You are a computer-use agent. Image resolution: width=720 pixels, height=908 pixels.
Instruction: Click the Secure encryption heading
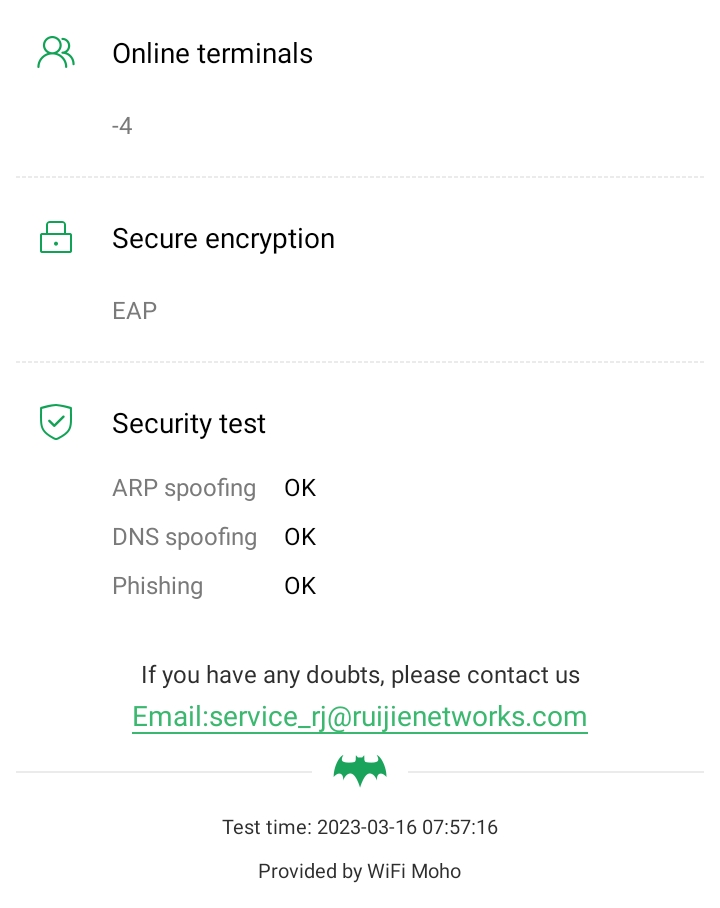[223, 239]
